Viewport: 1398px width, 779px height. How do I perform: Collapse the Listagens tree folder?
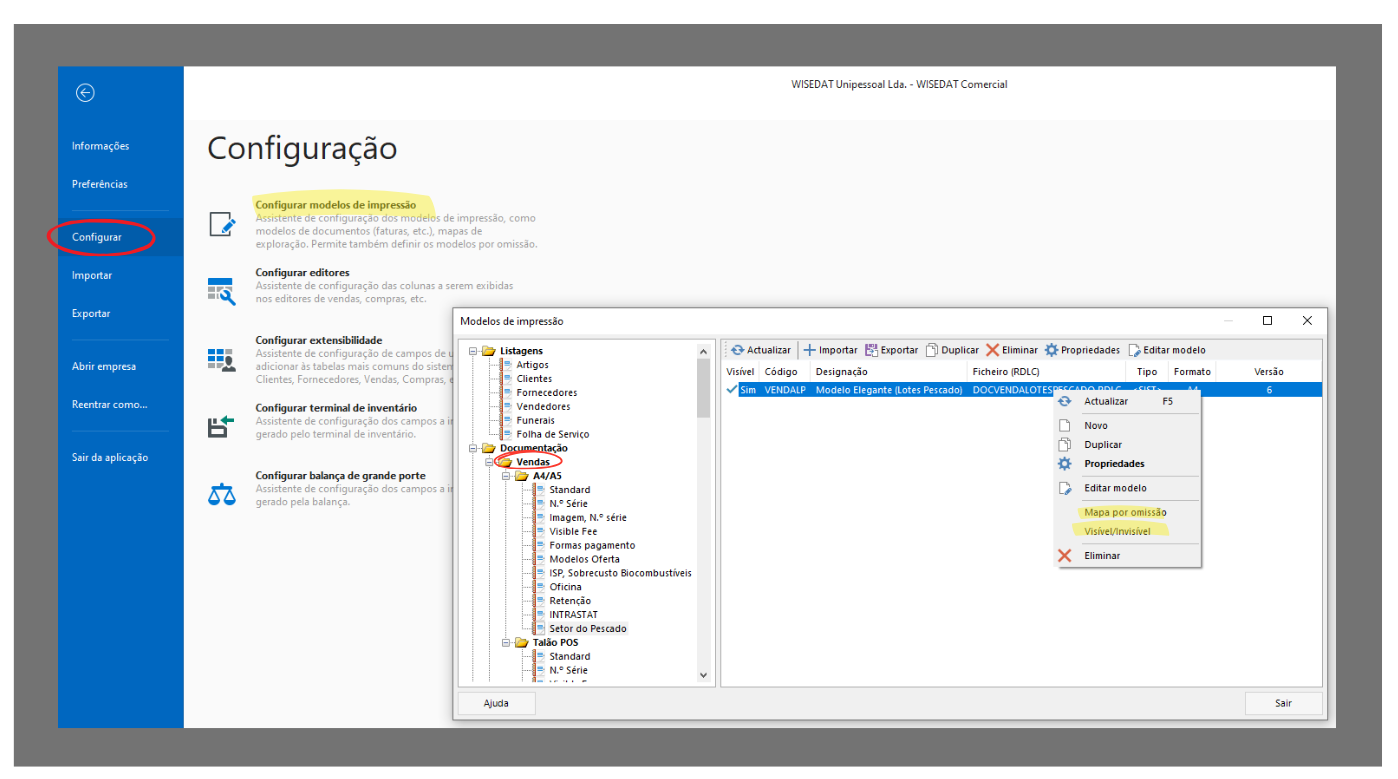473,351
